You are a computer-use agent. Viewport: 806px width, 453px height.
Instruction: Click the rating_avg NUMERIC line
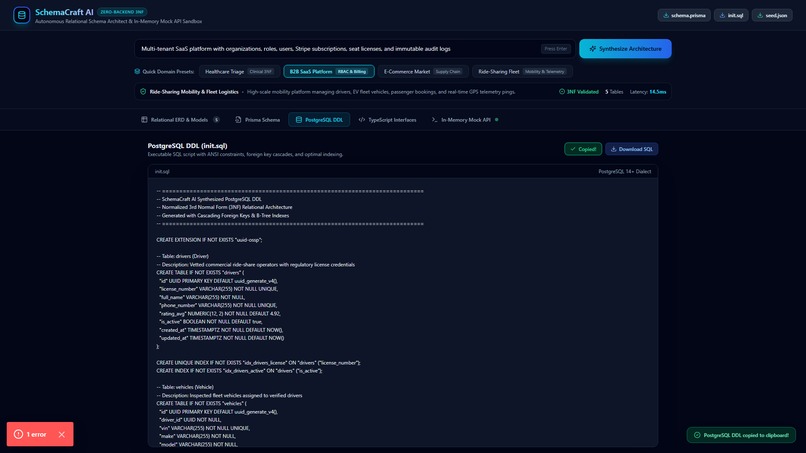point(219,314)
